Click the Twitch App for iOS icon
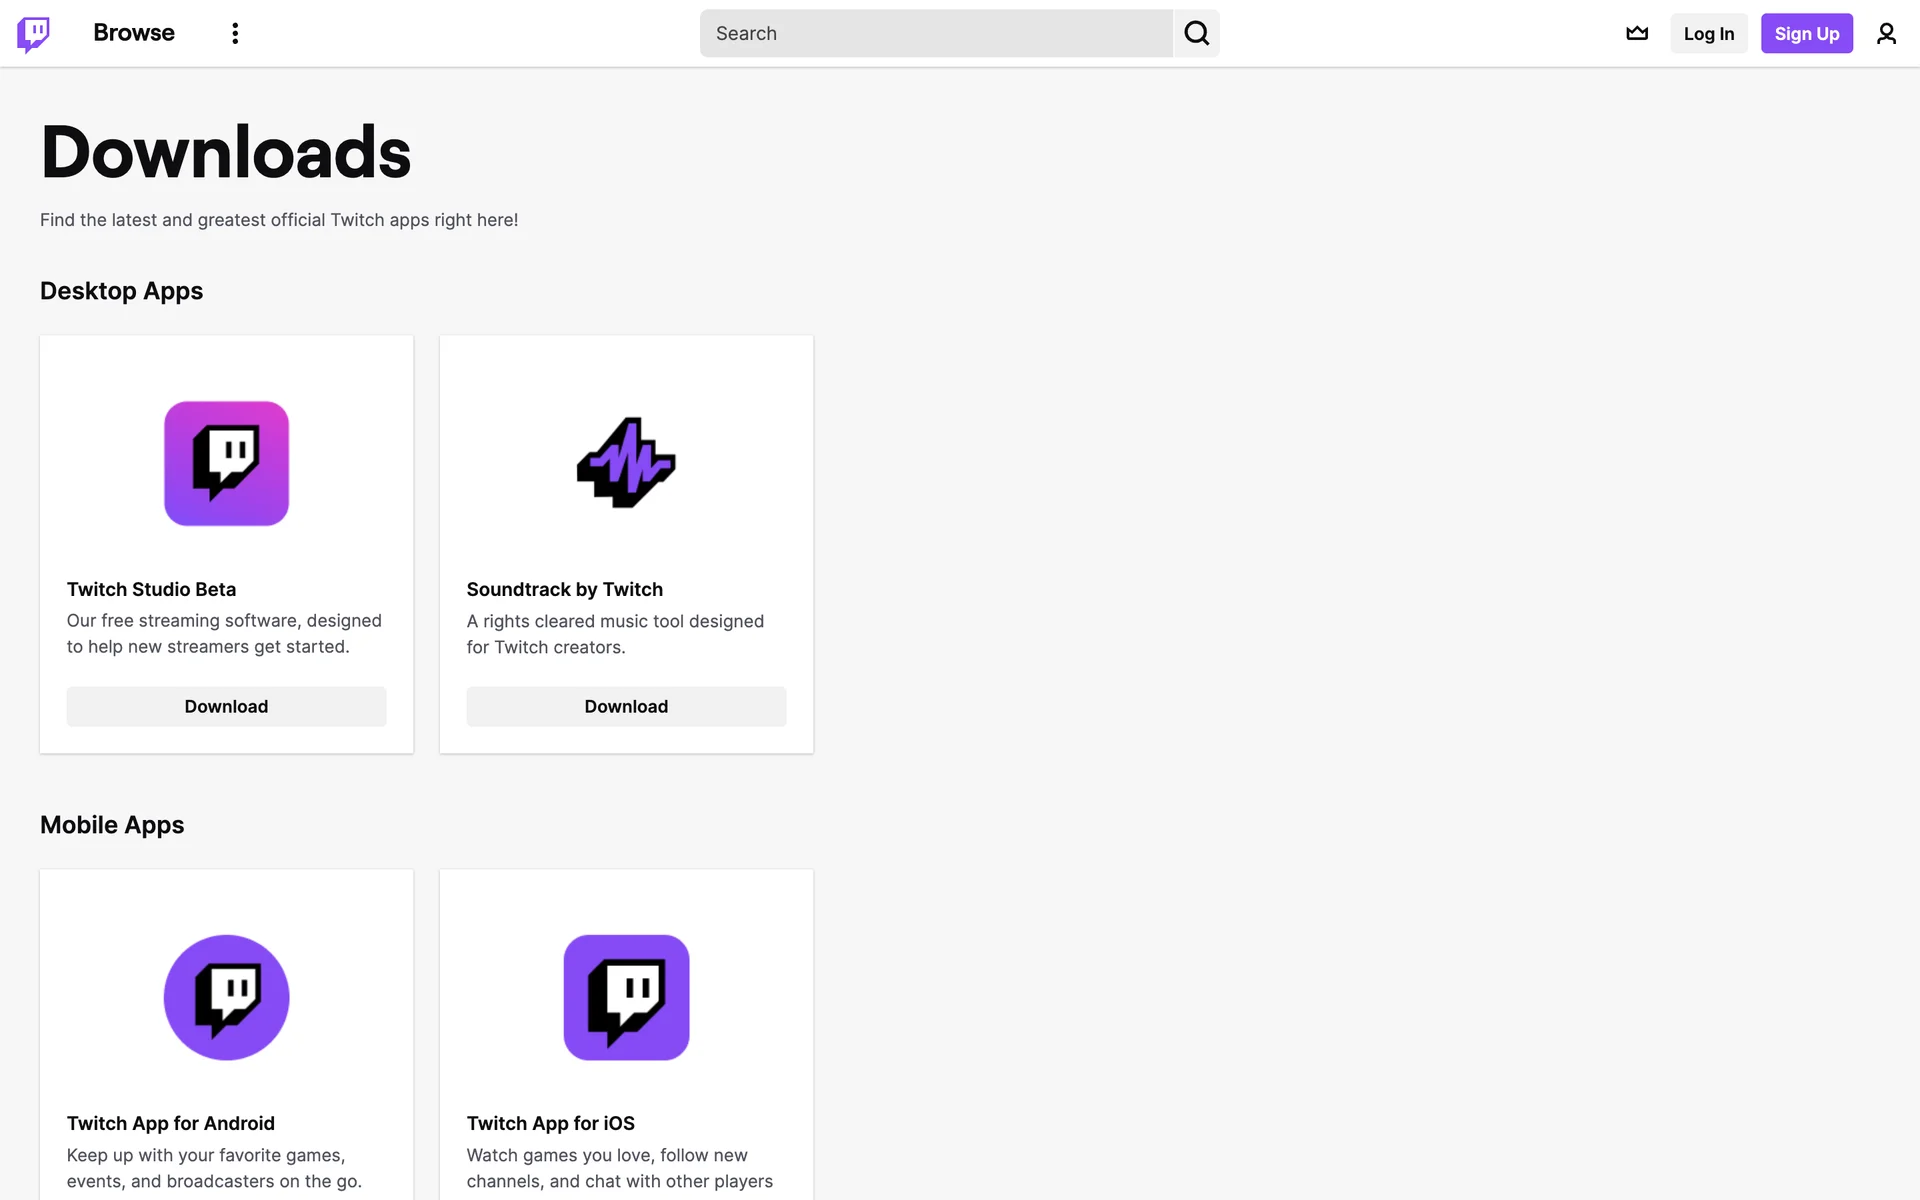This screenshot has width=1920, height=1200. 626,997
